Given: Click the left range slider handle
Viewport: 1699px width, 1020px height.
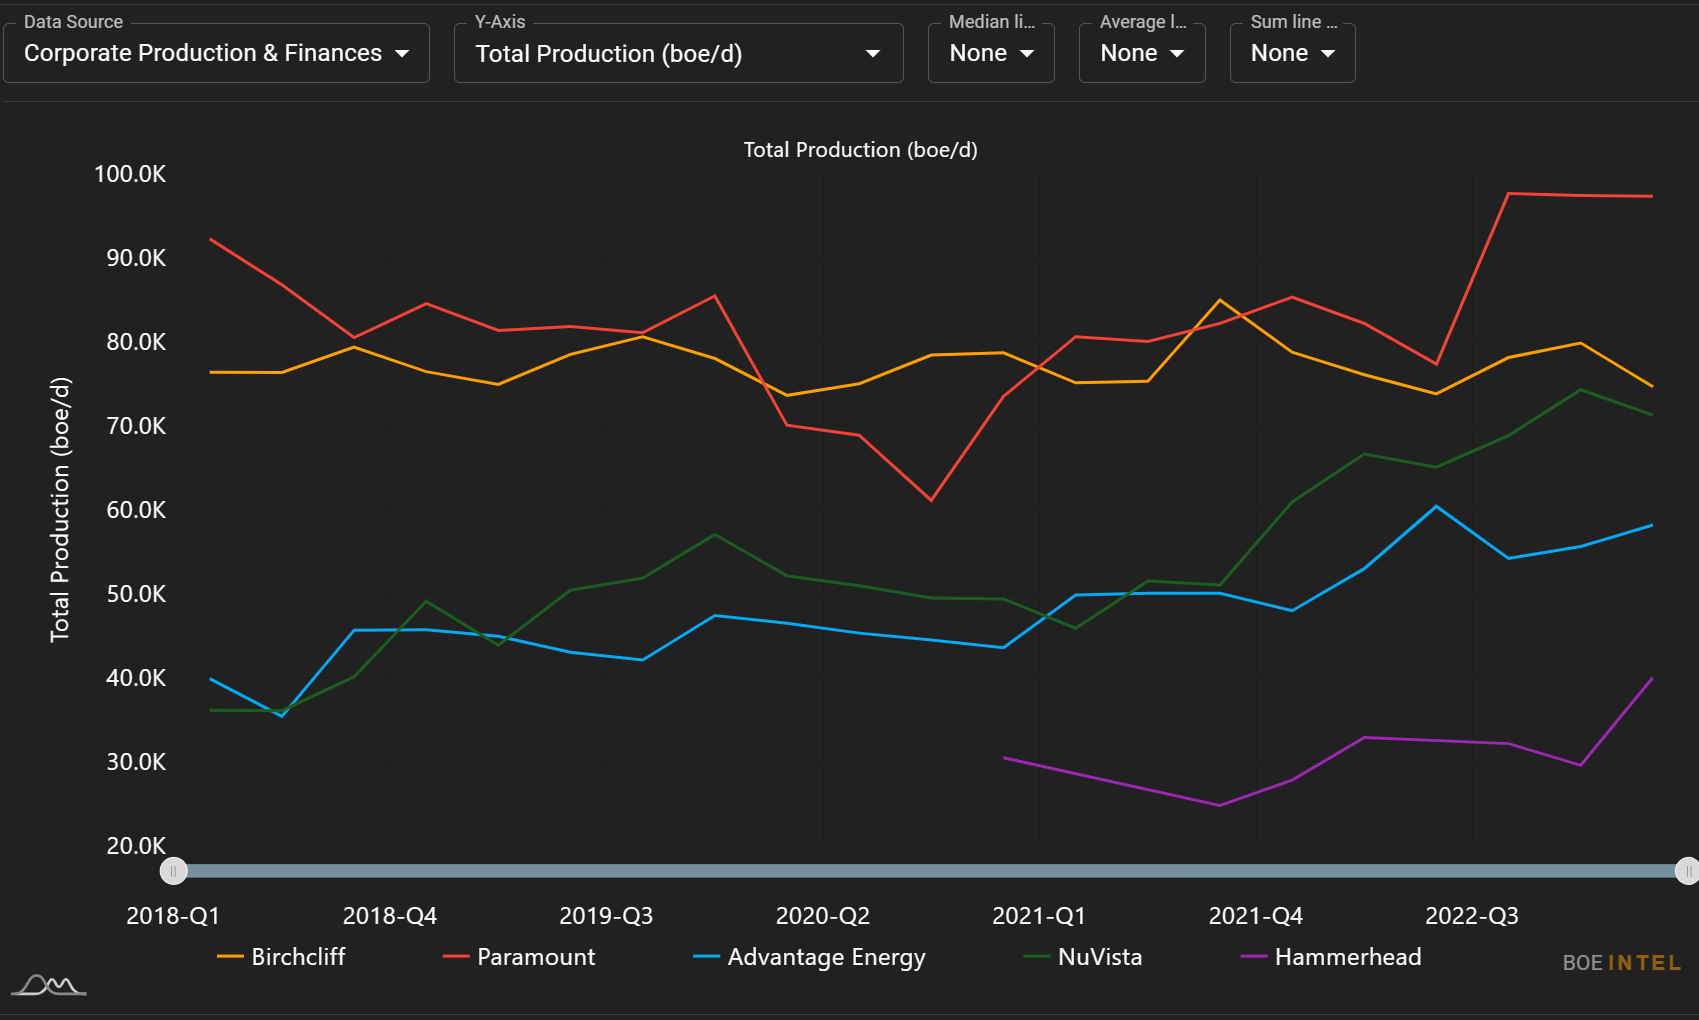Looking at the screenshot, I should point(173,871).
